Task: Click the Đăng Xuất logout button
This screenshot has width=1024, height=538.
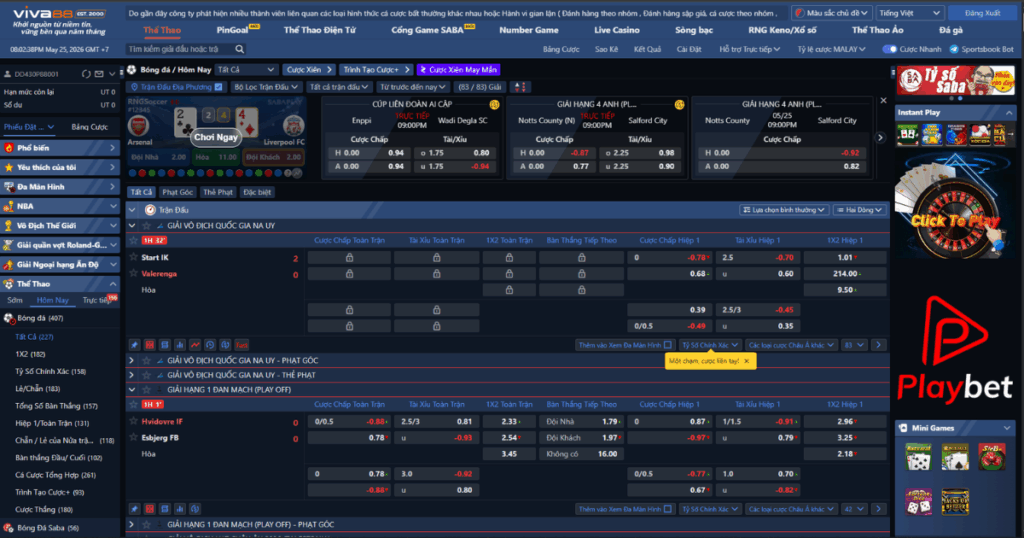Action: tap(982, 12)
